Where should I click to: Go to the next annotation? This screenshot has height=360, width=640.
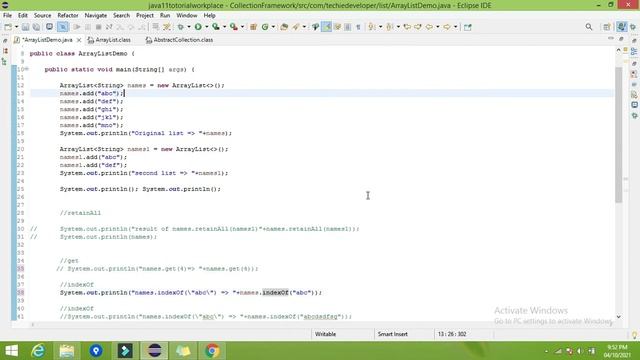click(371, 27)
